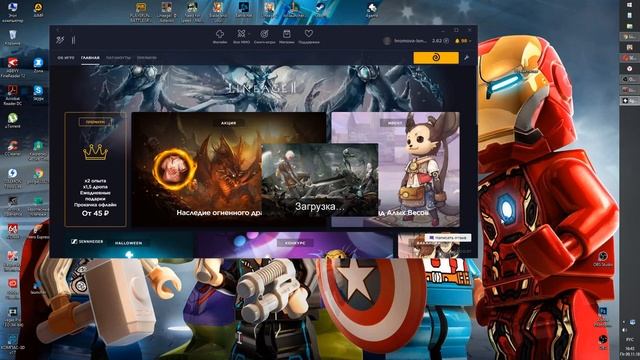Open the premium crown card От 45 ₽
Viewport: 640px width, 360px height.
(96, 169)
